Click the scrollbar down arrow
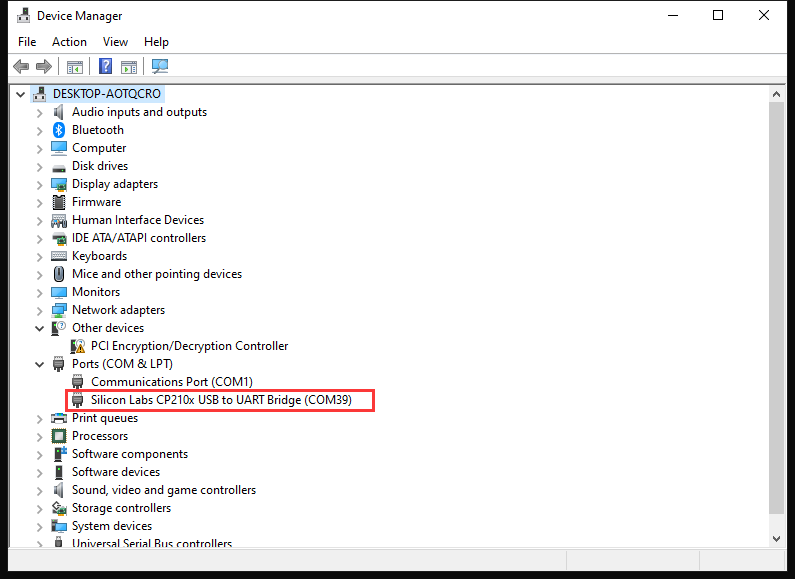The image size is (795, 579). click(x=776, y=538)
